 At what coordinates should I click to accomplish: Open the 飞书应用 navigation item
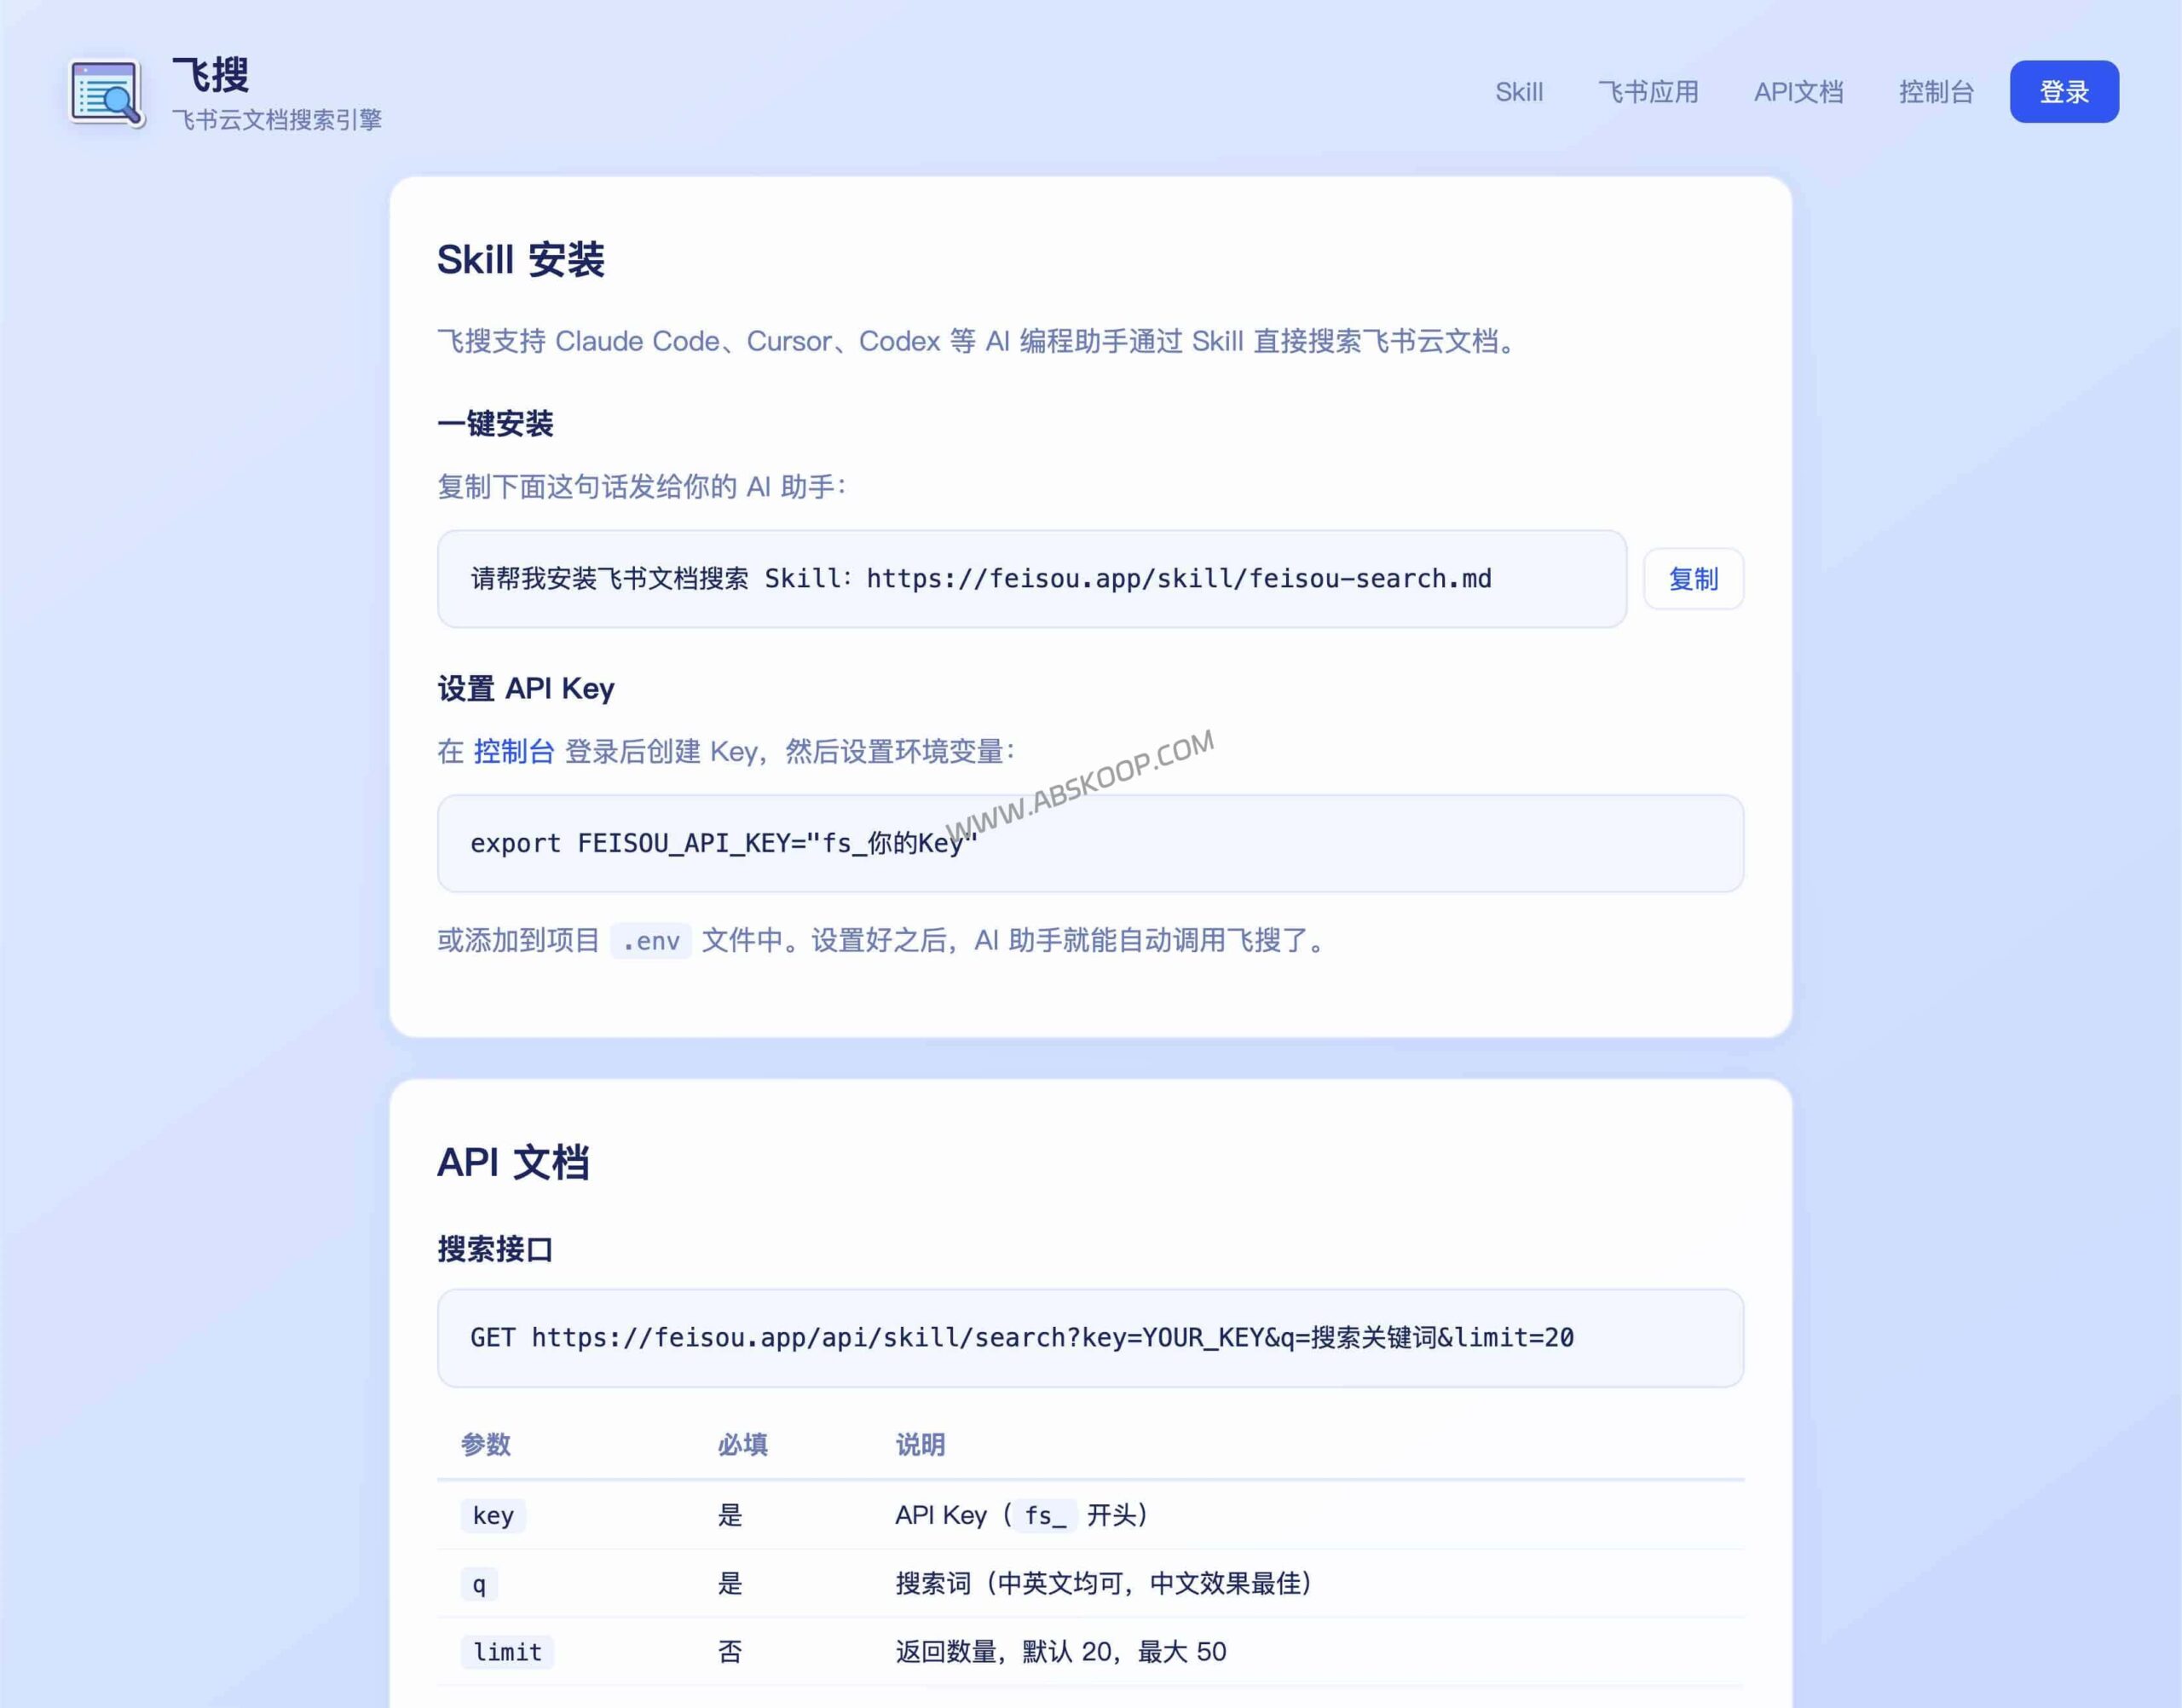(x=1650, y=91)
